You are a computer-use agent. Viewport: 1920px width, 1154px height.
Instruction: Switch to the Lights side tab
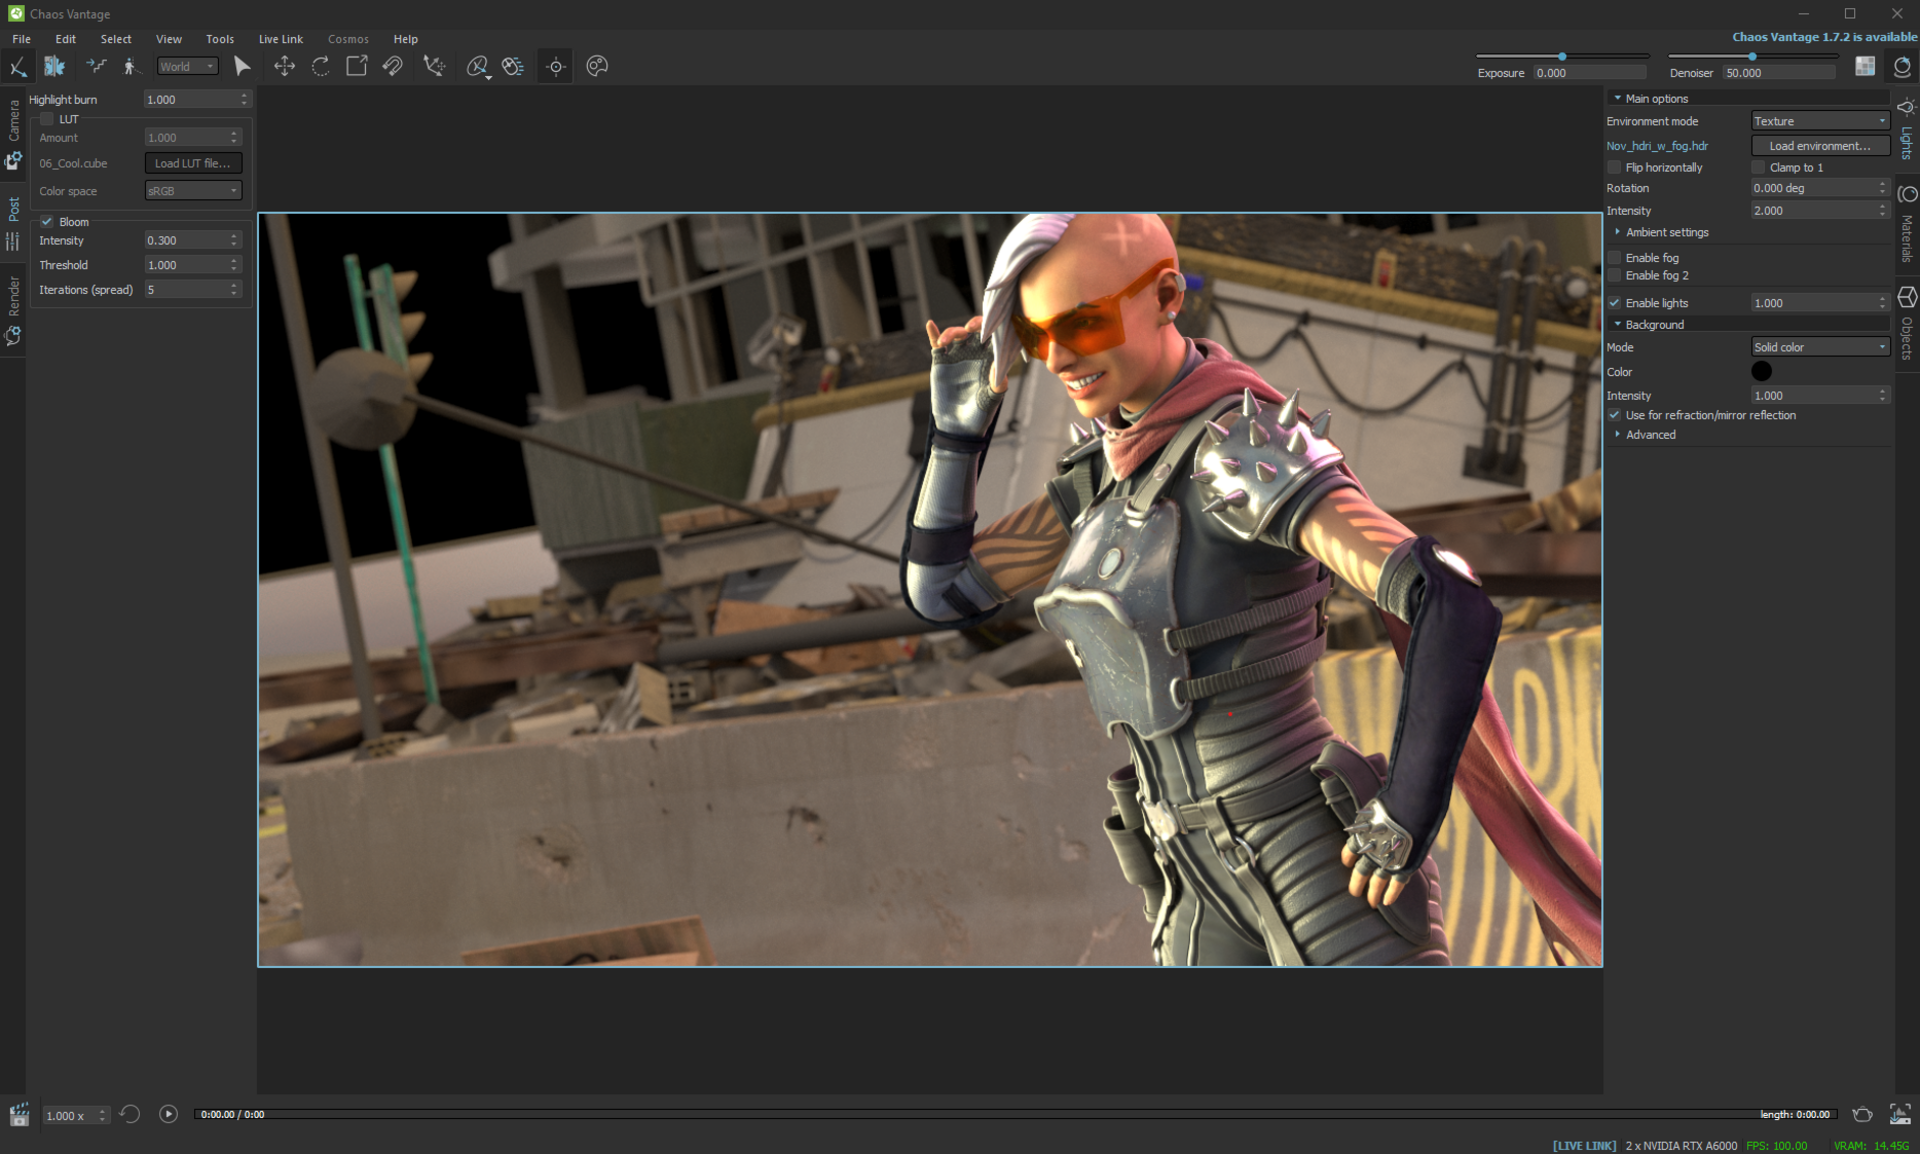(1907, 130)
